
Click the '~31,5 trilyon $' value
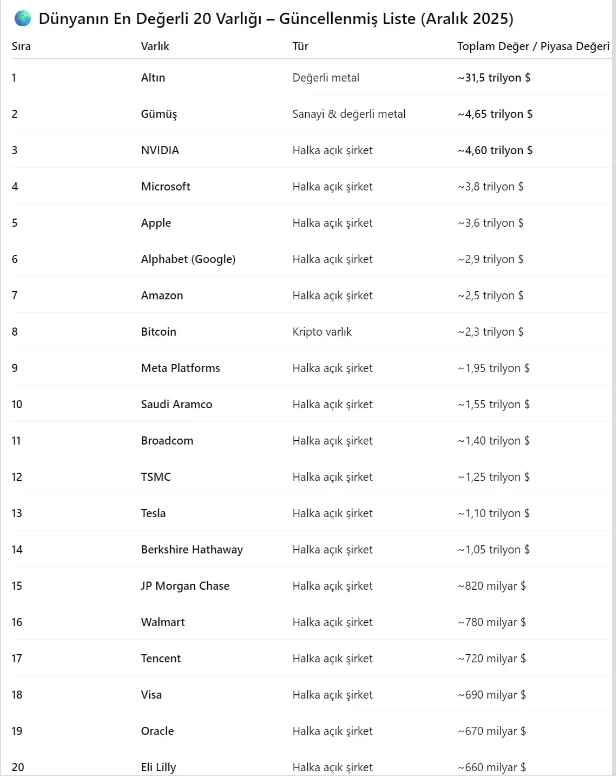click(494, 77)
